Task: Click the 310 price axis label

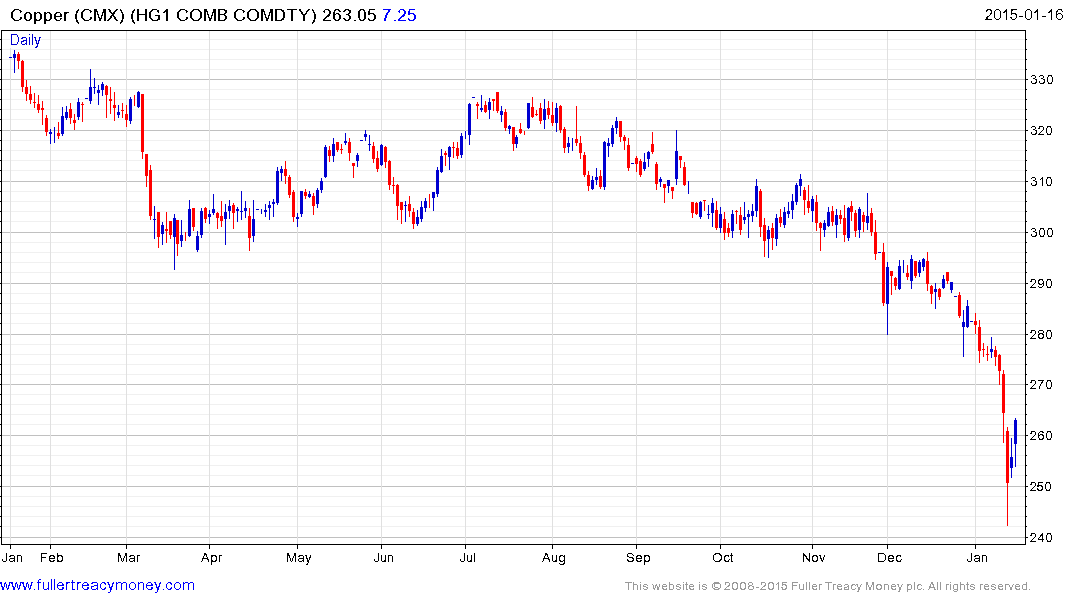Action: click(x=1042, y=182)
